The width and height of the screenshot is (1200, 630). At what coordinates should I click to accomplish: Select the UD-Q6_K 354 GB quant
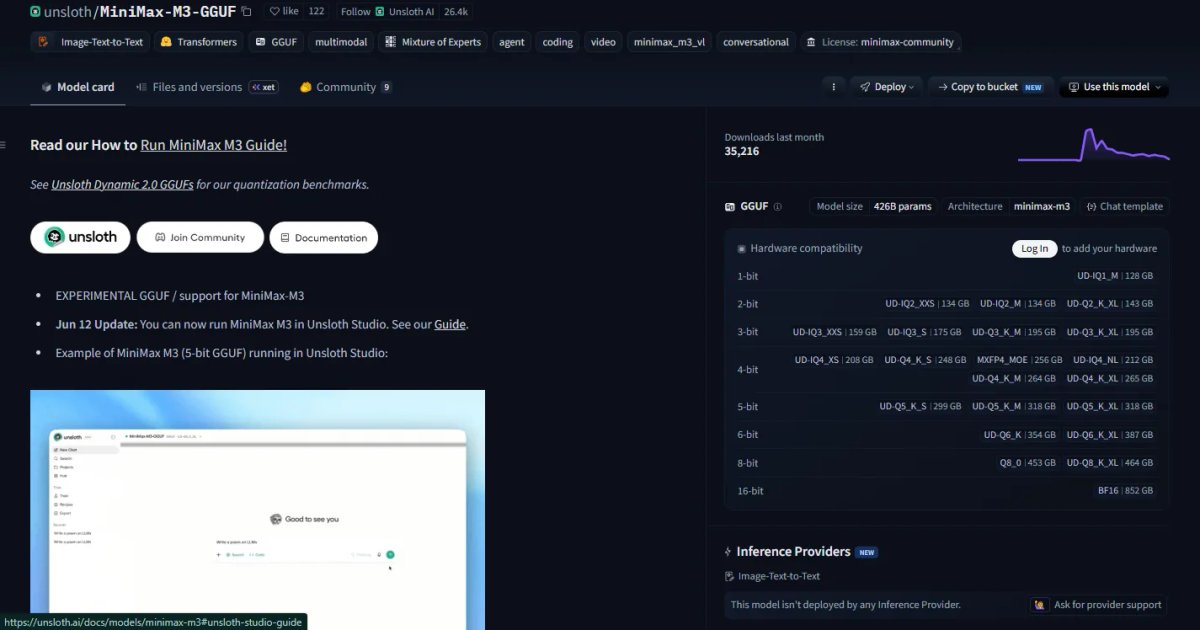click(x=1019, y=434)
